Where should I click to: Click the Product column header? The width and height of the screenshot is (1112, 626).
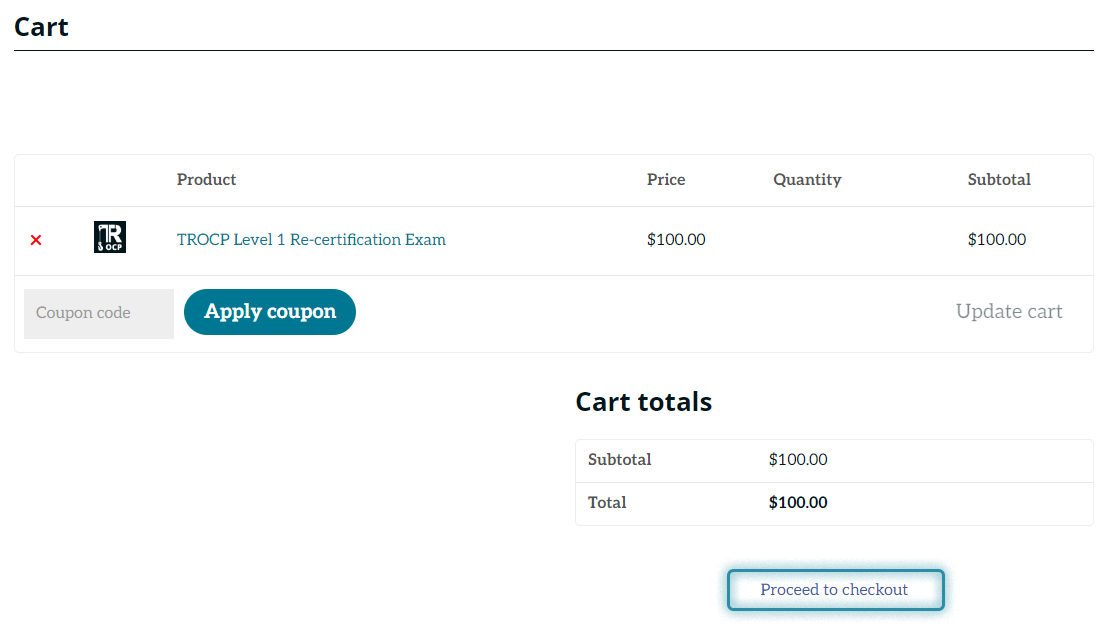pyautogui.click(x=206, y=180)
